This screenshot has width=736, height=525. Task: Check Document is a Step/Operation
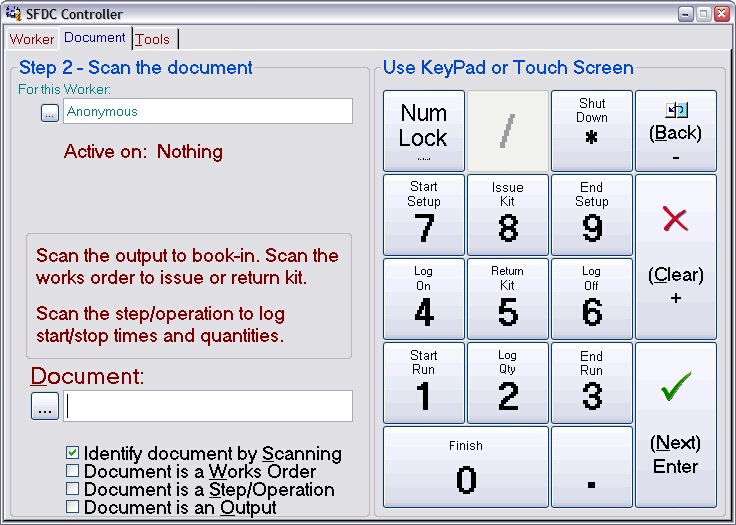click(200, 489)
